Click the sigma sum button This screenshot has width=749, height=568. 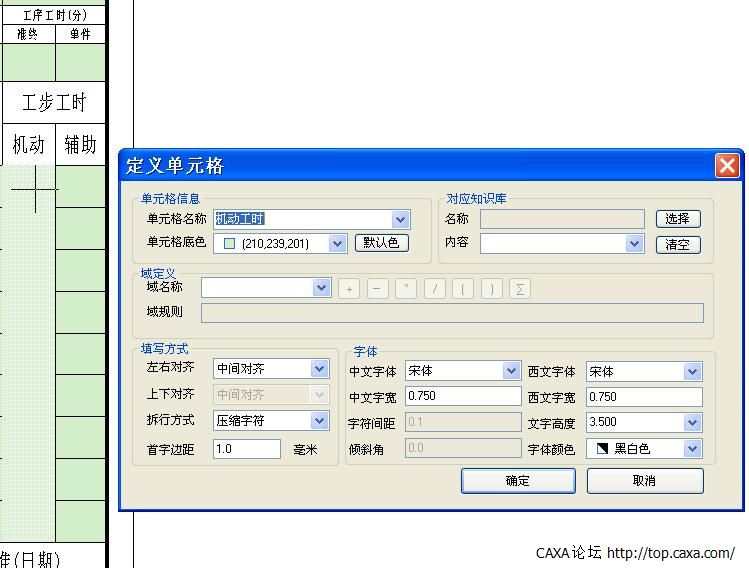519,289
